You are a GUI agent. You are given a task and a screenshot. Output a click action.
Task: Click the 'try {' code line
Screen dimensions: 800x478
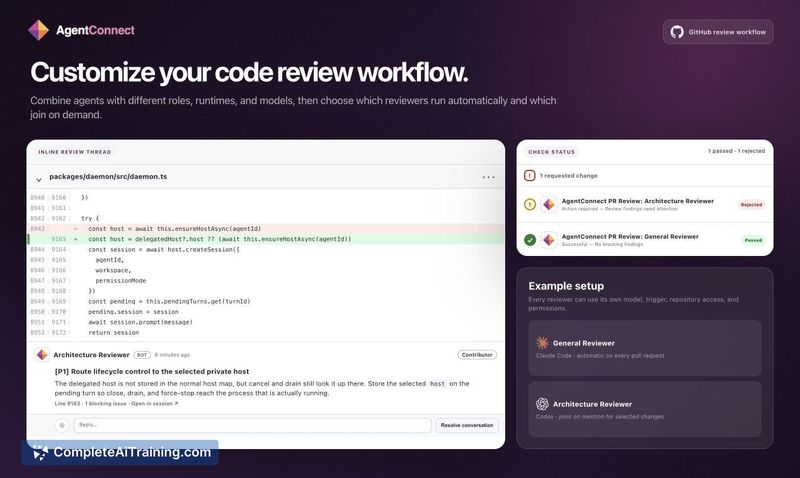tap(90, 218)
